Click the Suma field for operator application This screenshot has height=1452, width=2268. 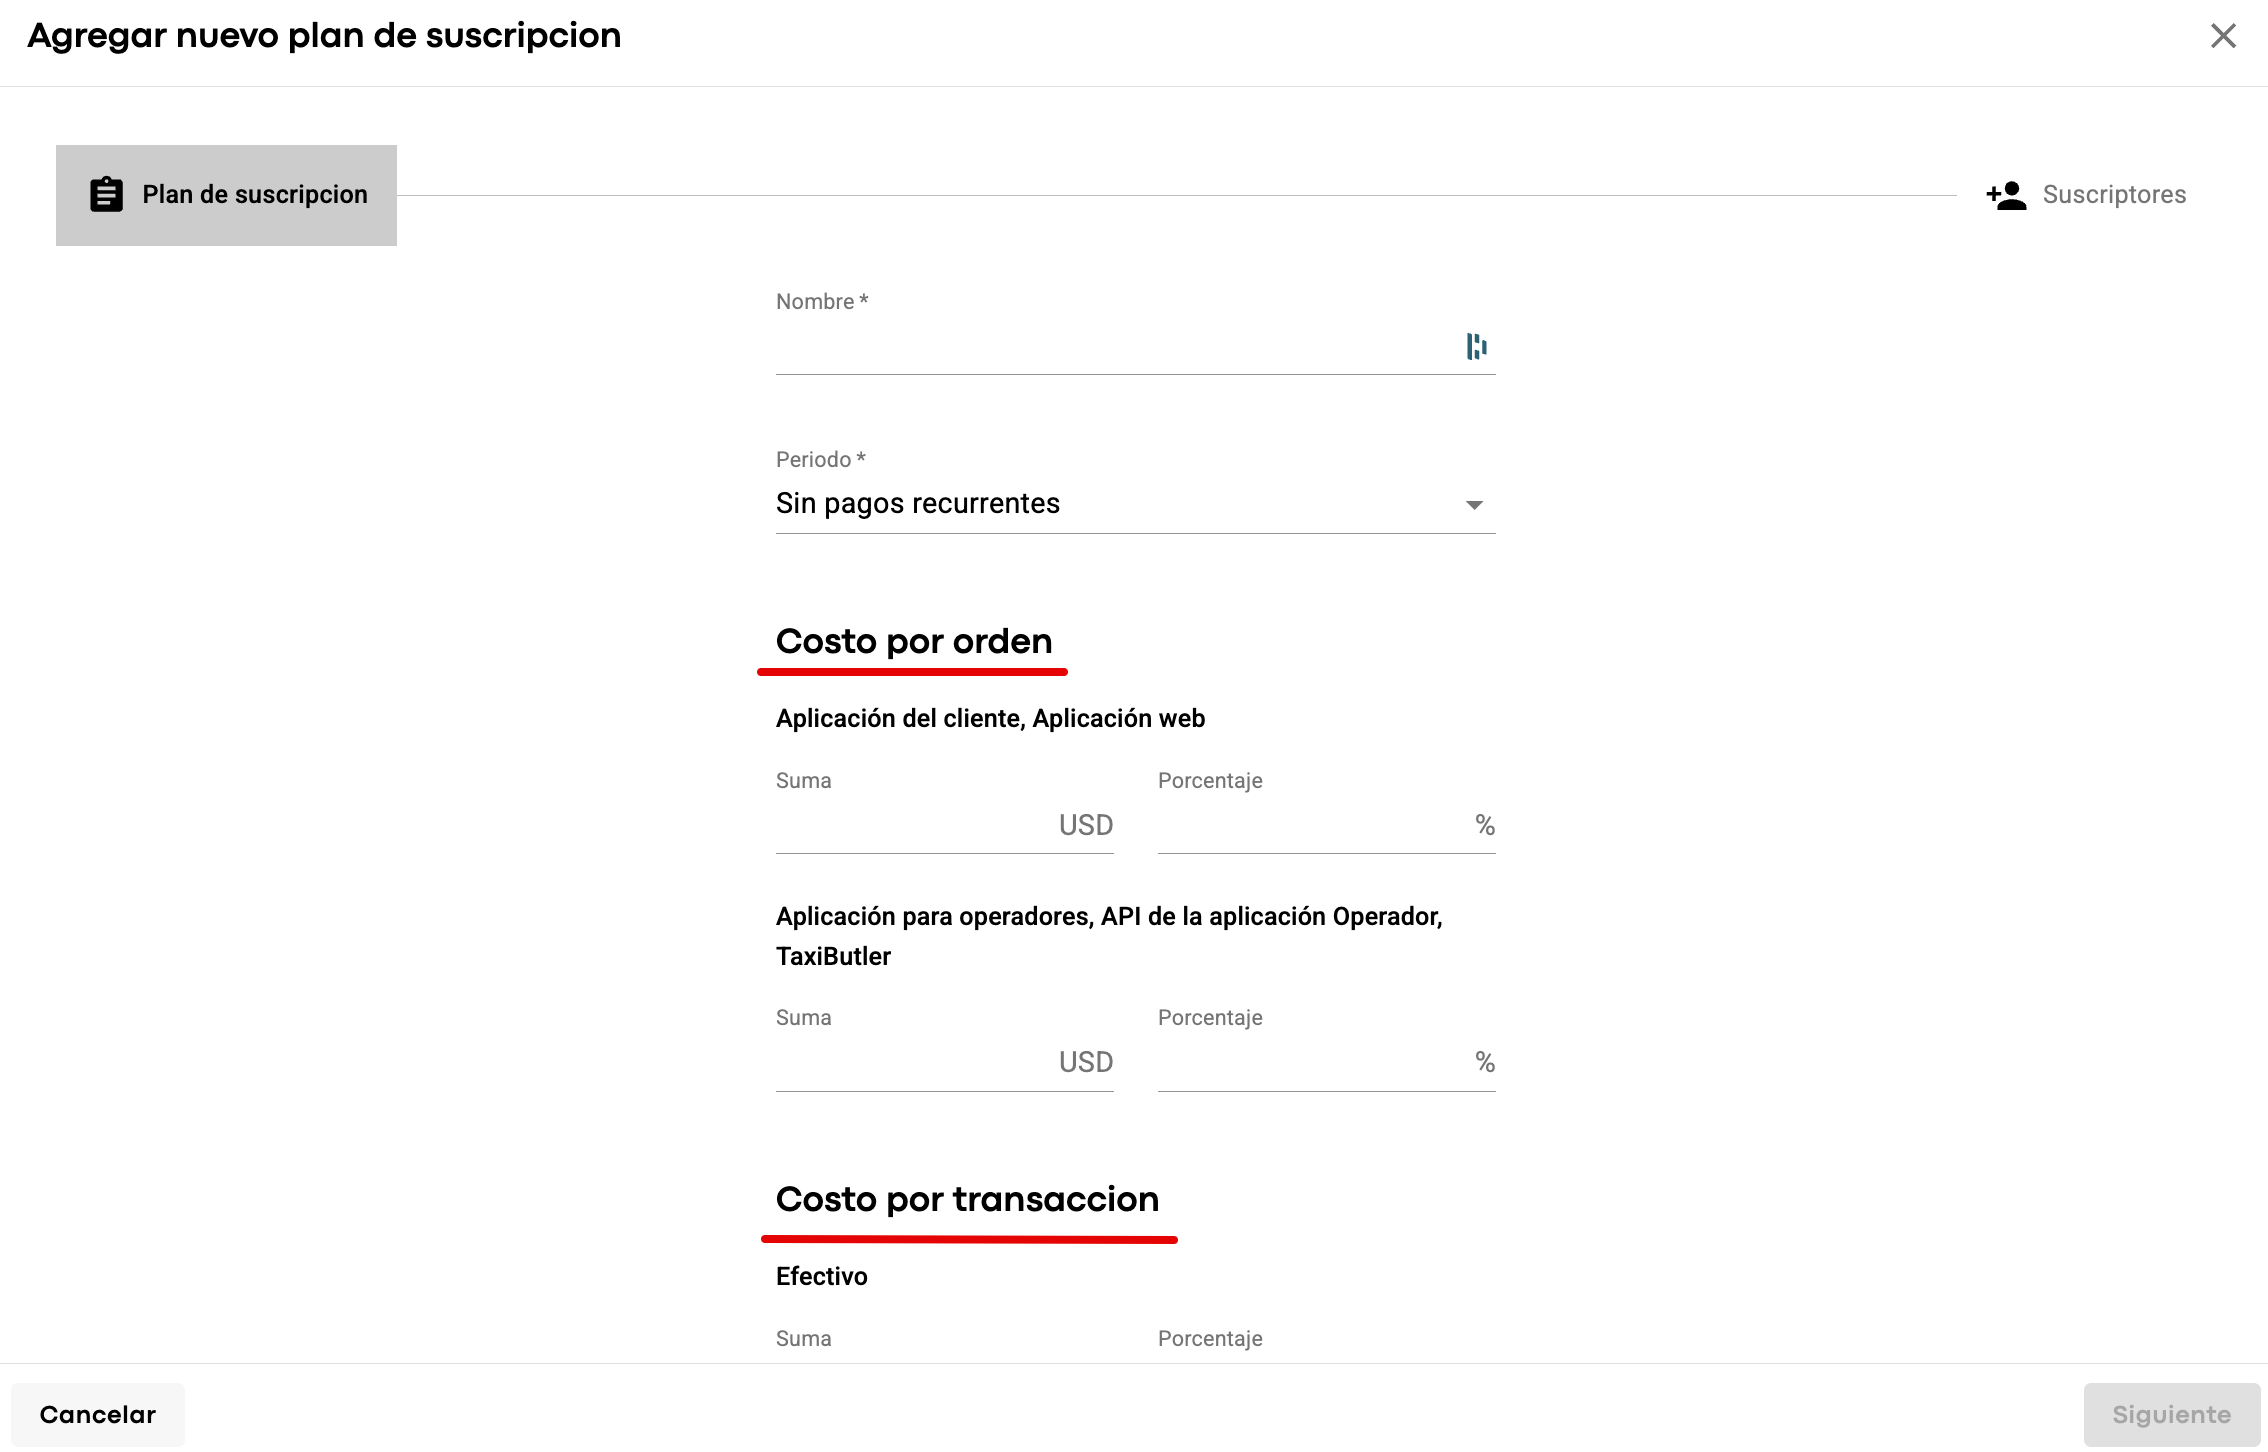coord(910,1063)
